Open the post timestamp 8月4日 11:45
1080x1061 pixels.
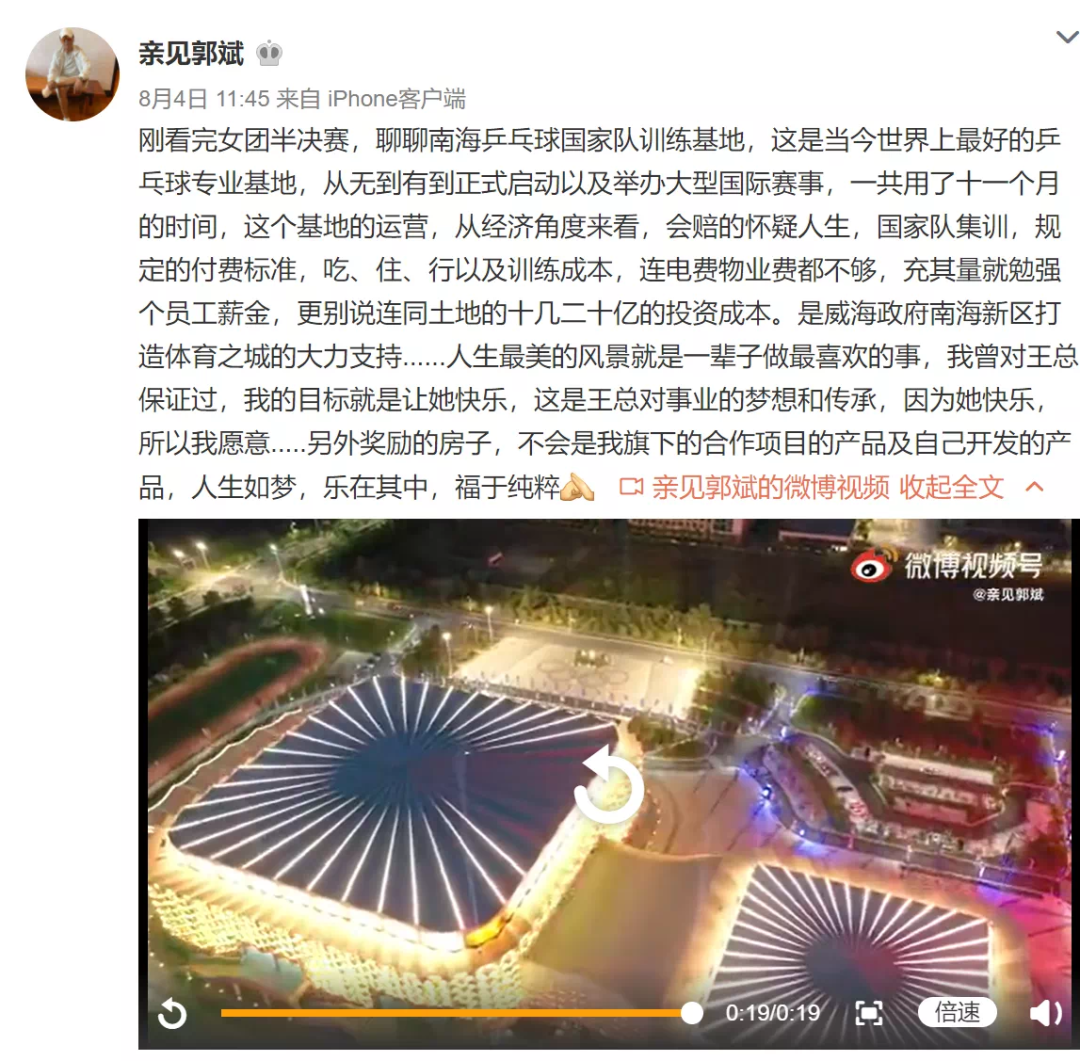tap(204, 99)
